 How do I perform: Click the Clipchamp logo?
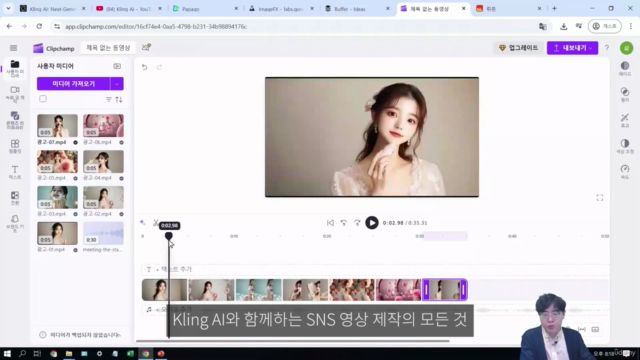pos(54,48)
